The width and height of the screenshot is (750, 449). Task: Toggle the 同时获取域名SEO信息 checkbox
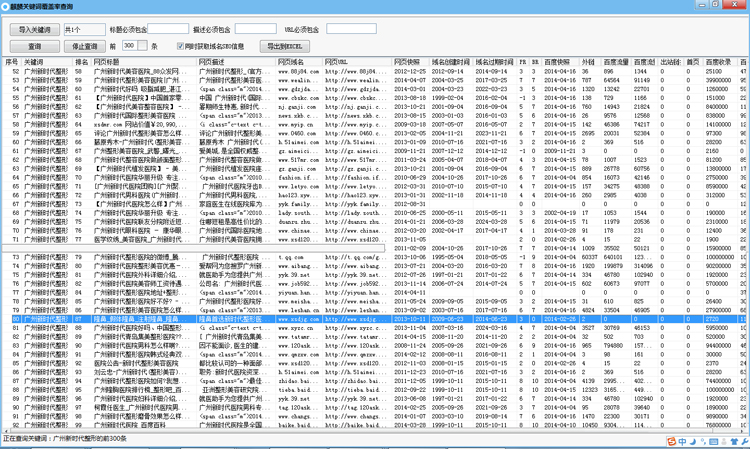pyautogui.click(x=180, y=46)
